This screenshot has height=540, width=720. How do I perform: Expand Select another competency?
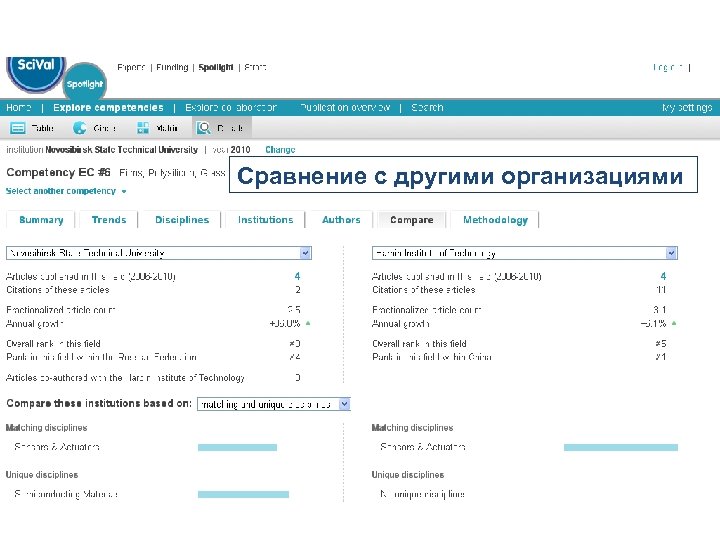tap(66, 191)
